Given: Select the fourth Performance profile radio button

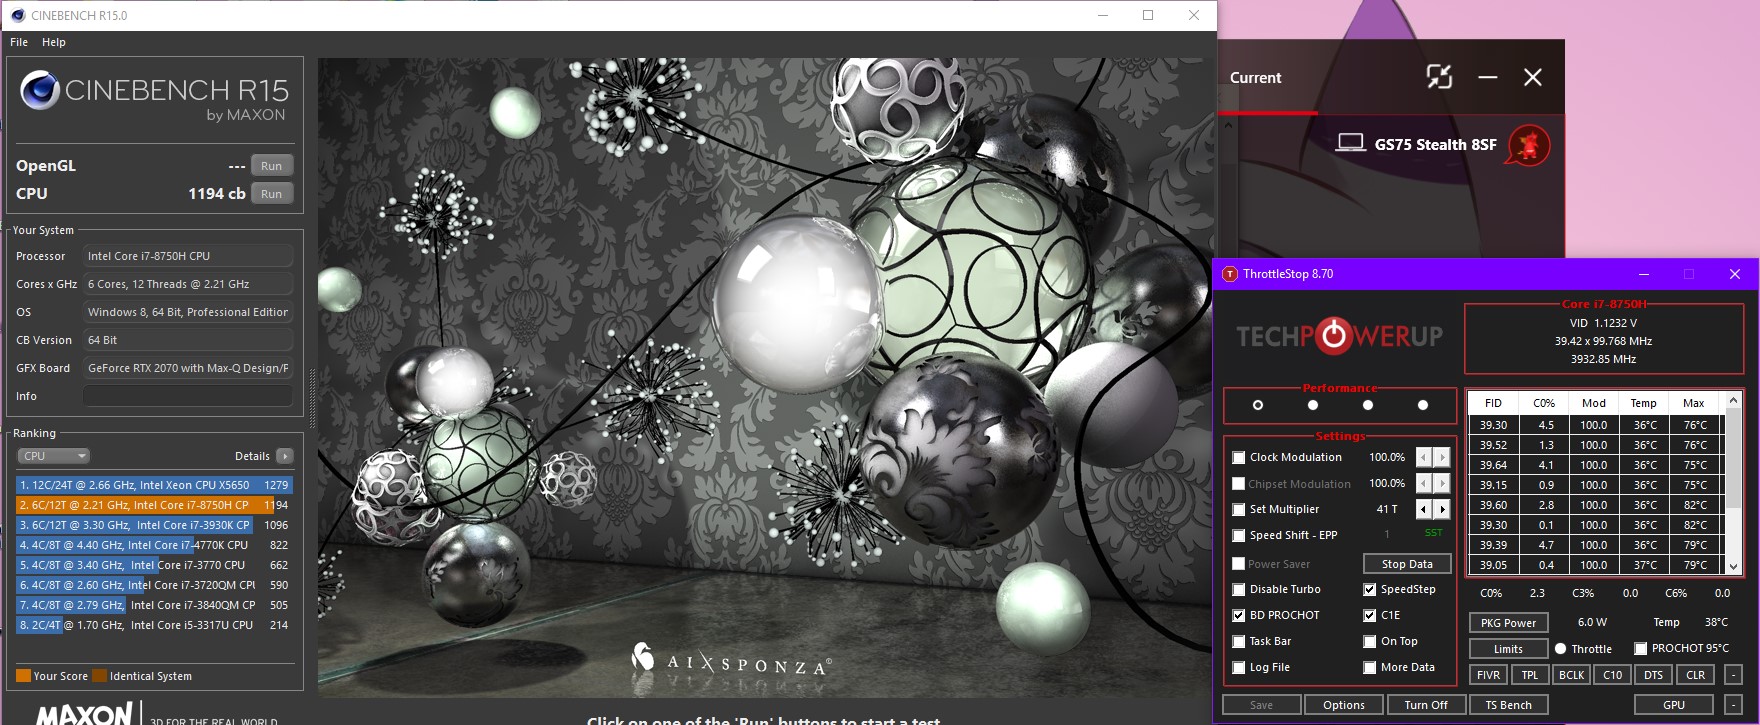Looking at the screenshot, I should click(x=1423, y=405).
